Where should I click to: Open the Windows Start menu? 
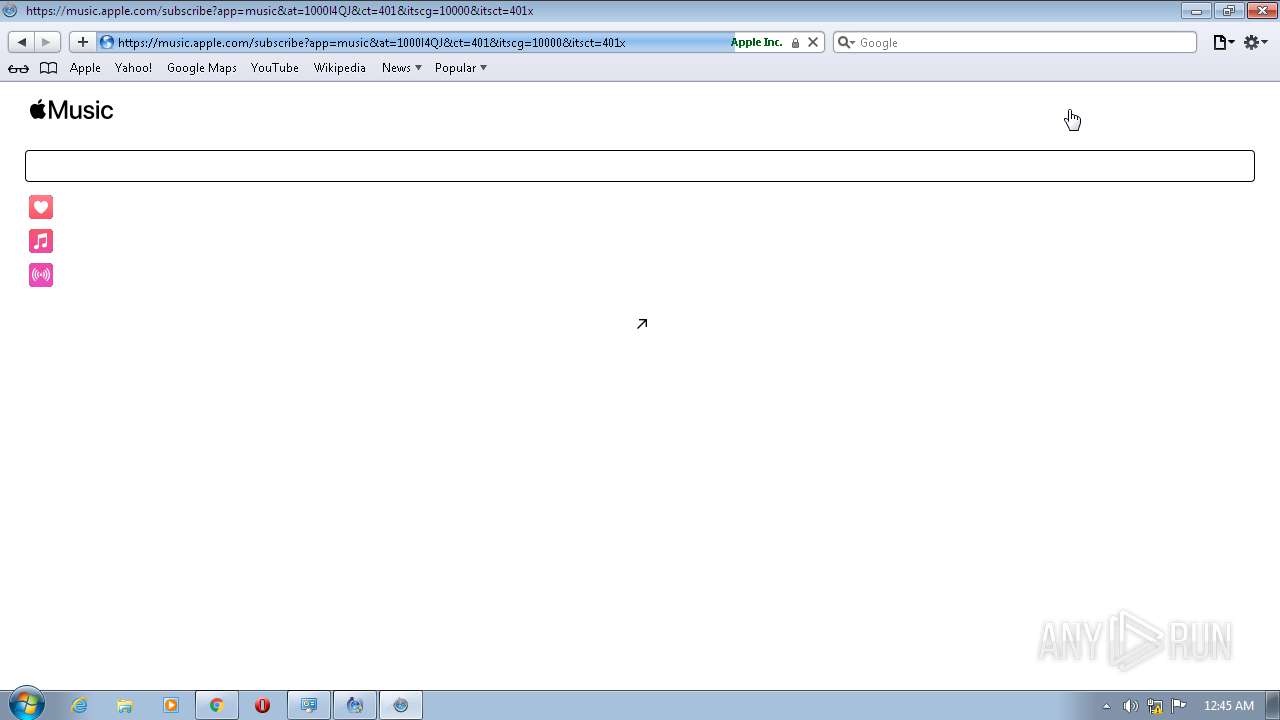(27, 705)
